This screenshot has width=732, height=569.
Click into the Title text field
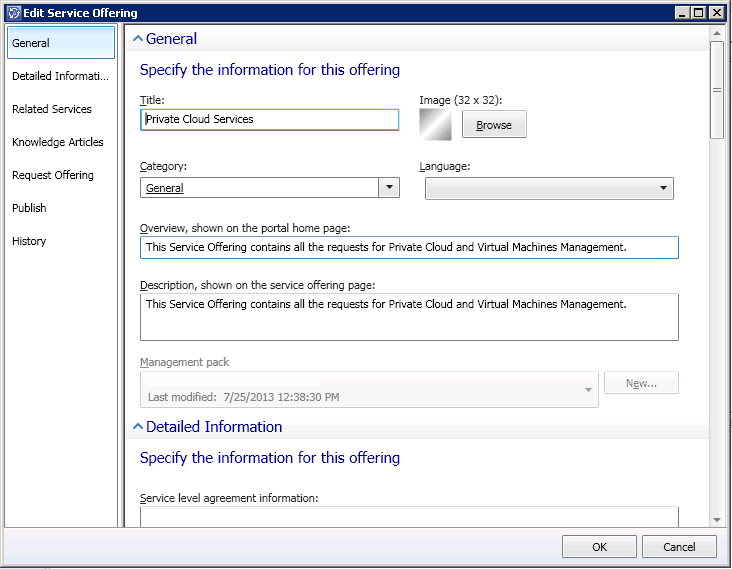point(270,119)
